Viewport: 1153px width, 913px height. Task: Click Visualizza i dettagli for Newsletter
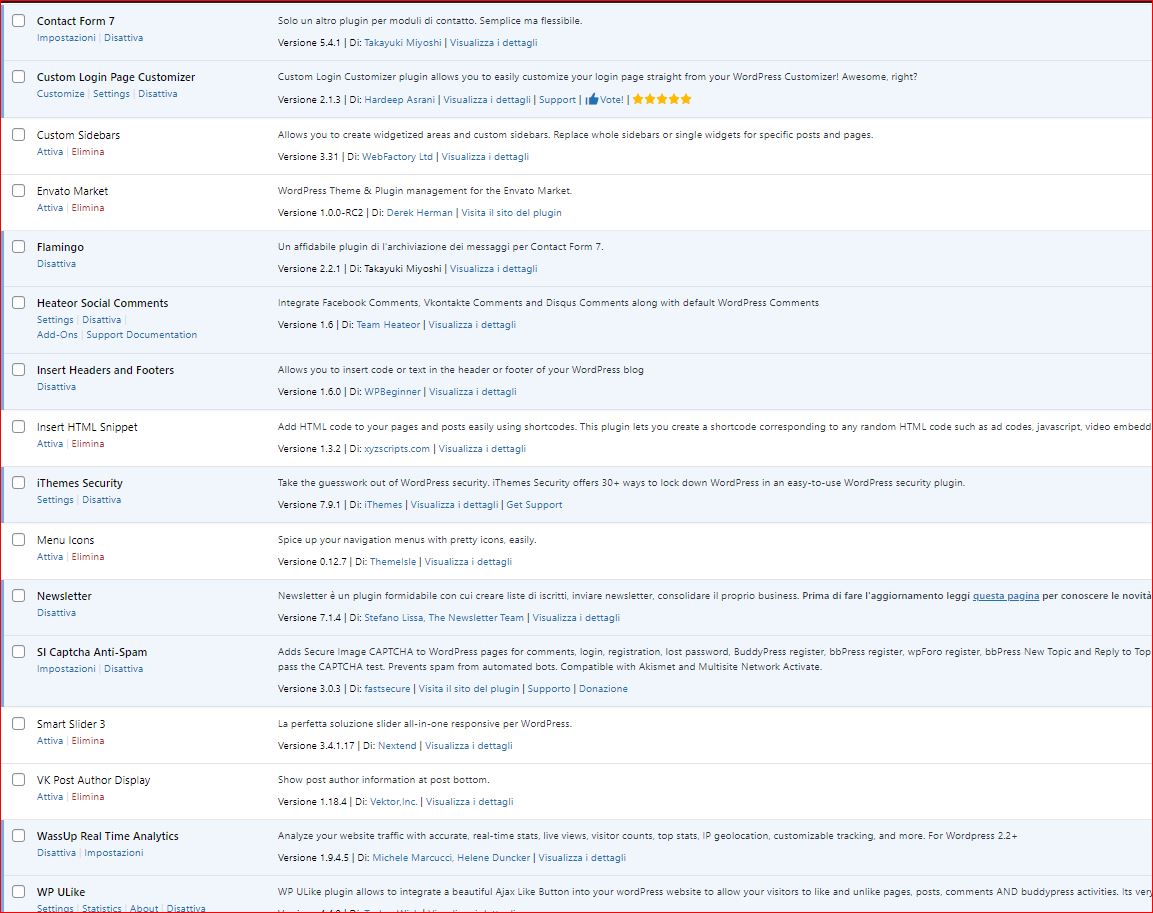coord(576,617)
